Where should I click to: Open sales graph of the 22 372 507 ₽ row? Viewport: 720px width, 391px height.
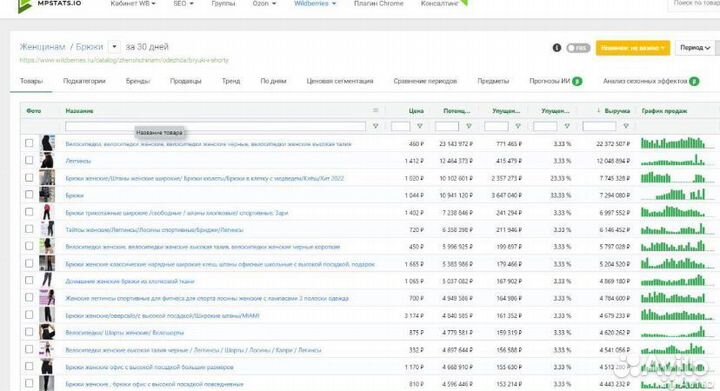coord(673,143)
